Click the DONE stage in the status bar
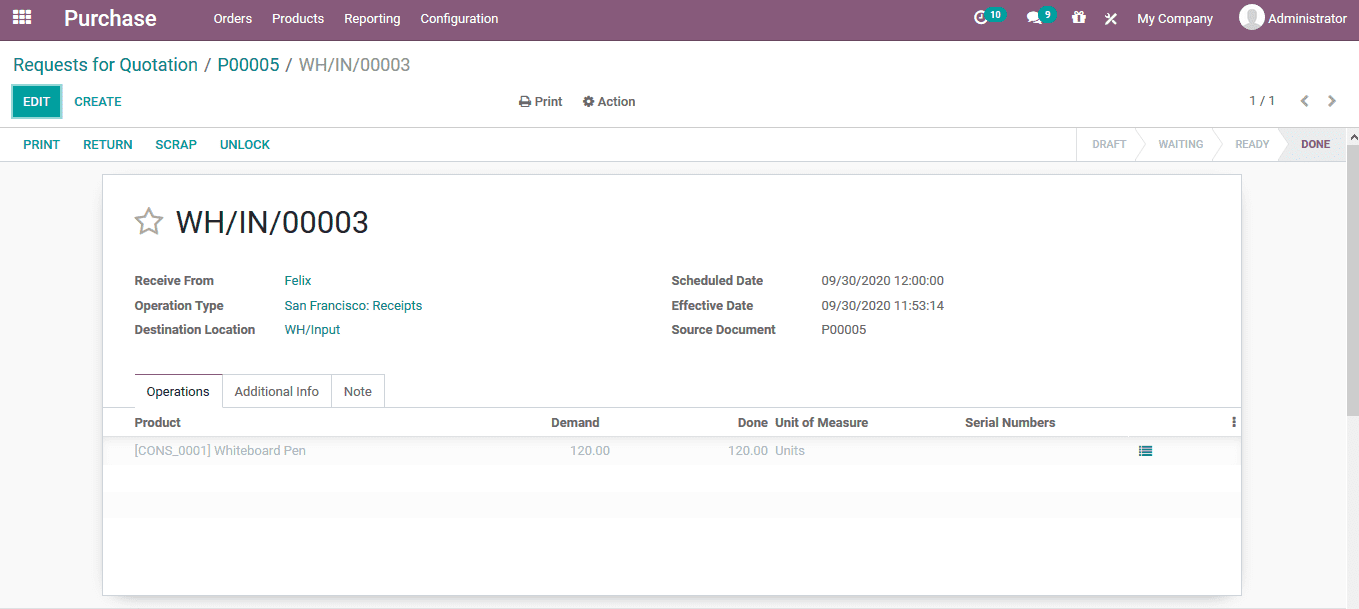This screenshot has height=609, width=1359. click(x=1315, y=144)
